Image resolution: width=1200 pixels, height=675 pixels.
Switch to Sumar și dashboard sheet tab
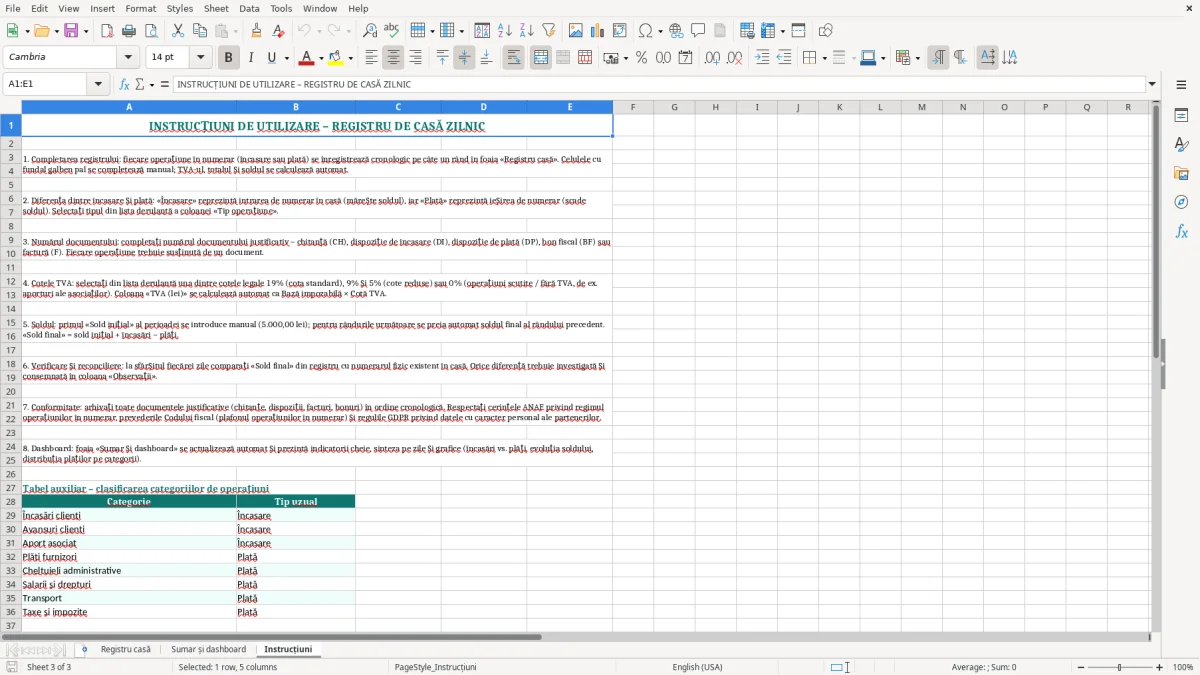click(209, 650)
